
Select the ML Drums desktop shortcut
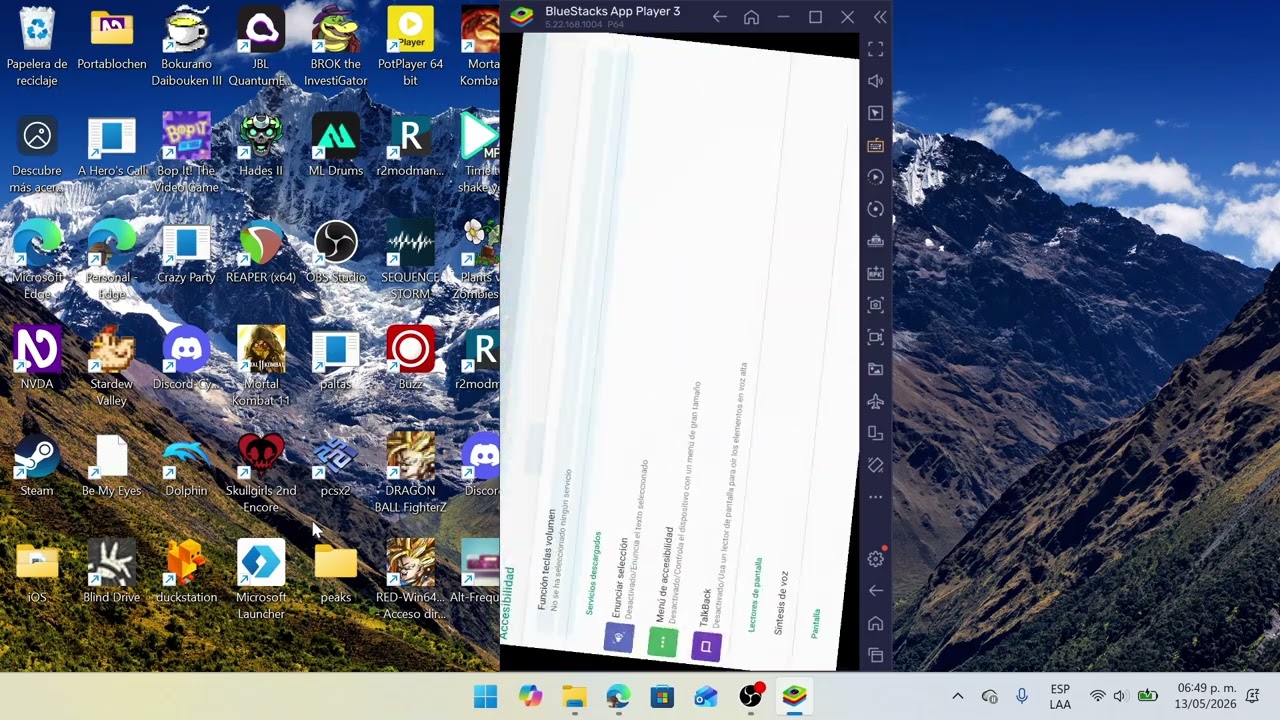(x=336, y=145)
